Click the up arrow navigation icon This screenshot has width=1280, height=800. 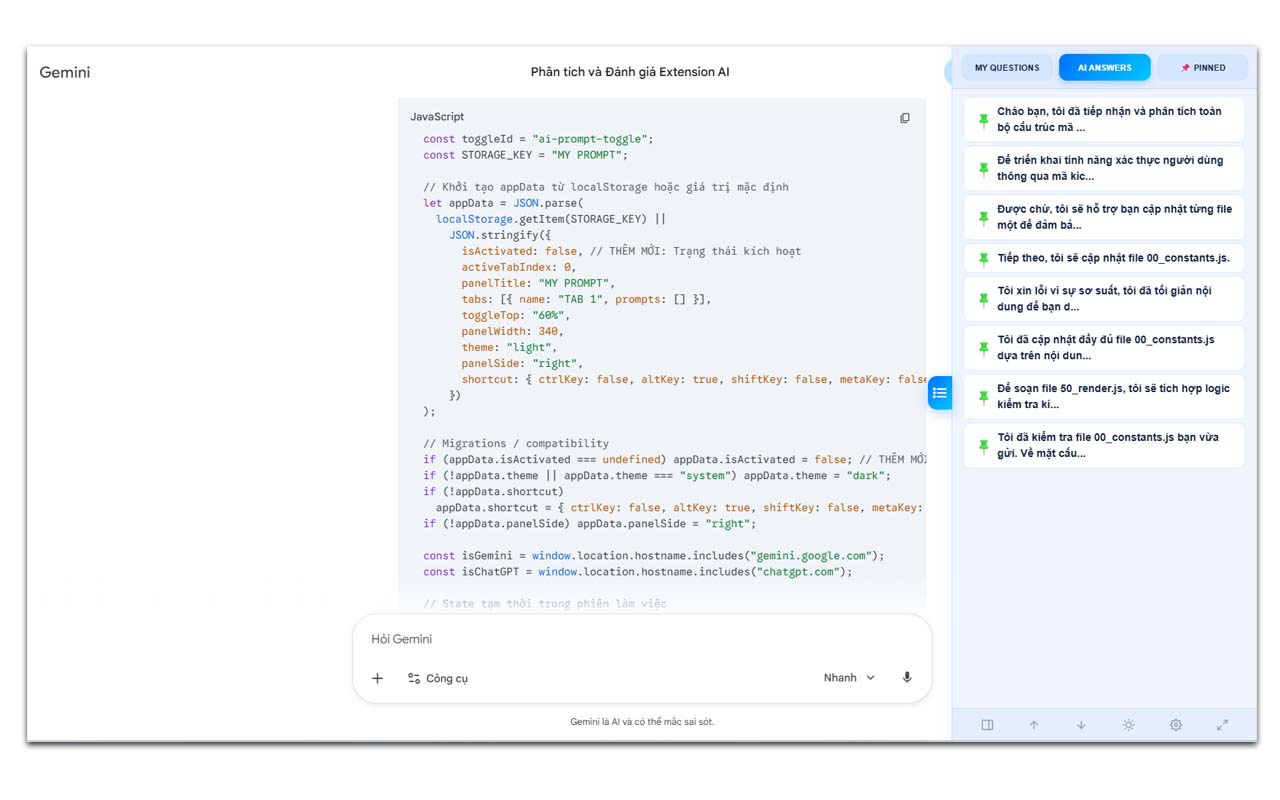pyautogui.click(x=1034, y=725)
